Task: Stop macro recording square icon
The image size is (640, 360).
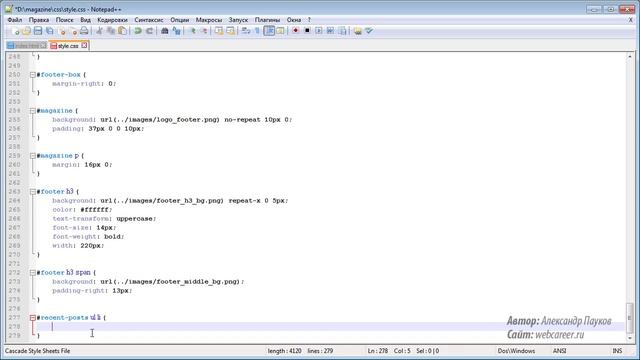Action: click(x=307, y=31)
